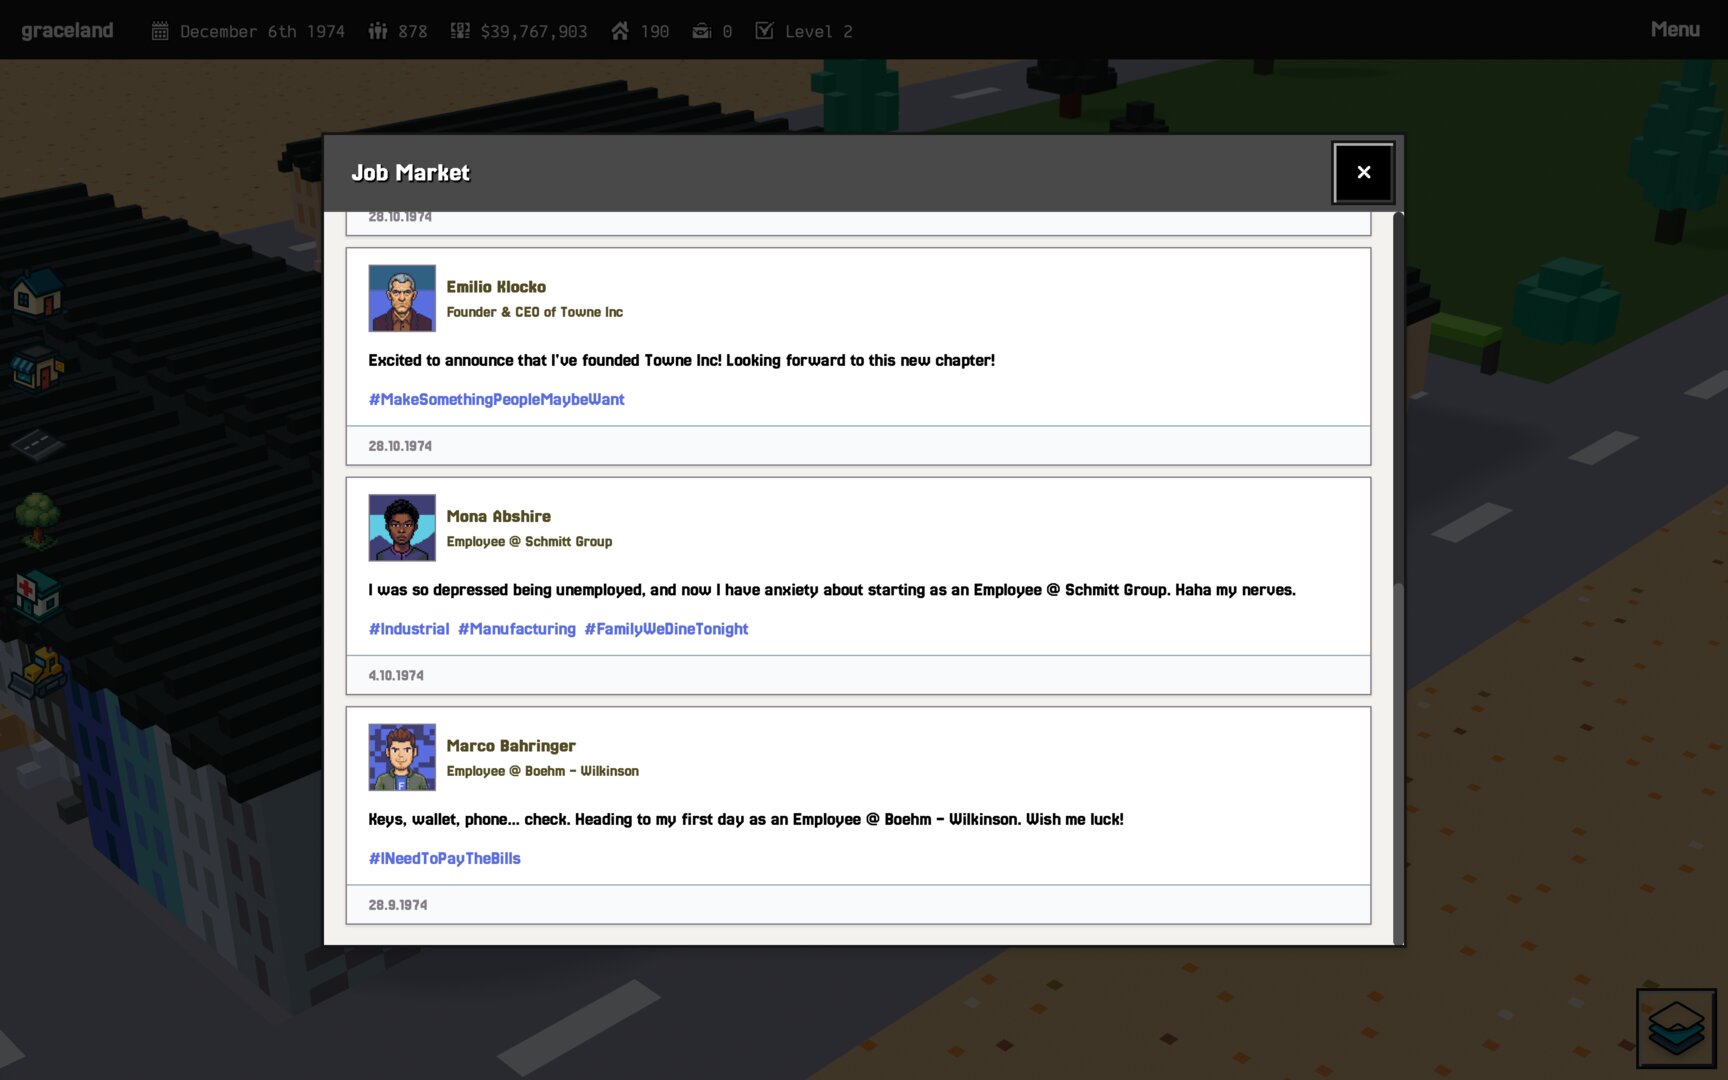
Task: Open the Menu in top bar
Action: [x=1675, y=30]
